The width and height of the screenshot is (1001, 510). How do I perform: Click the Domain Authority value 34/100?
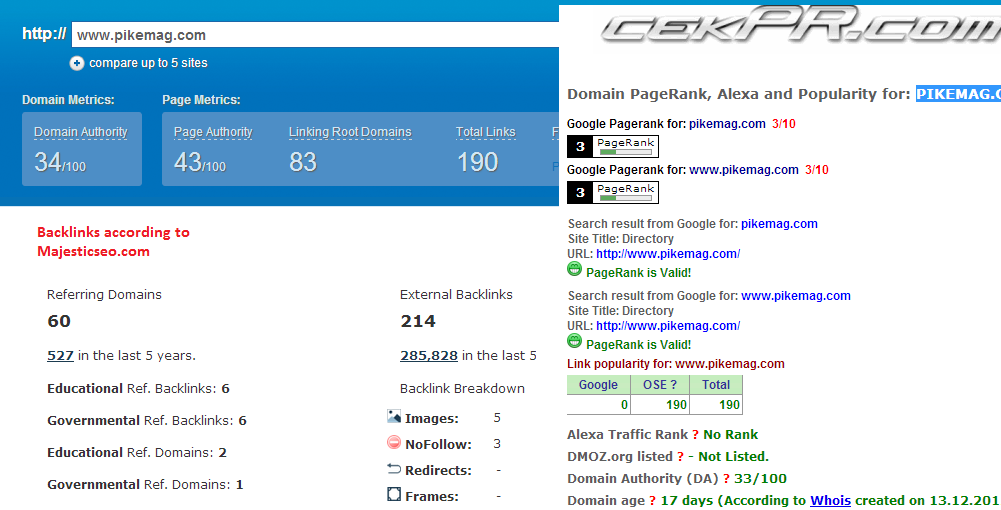(60, 162)
